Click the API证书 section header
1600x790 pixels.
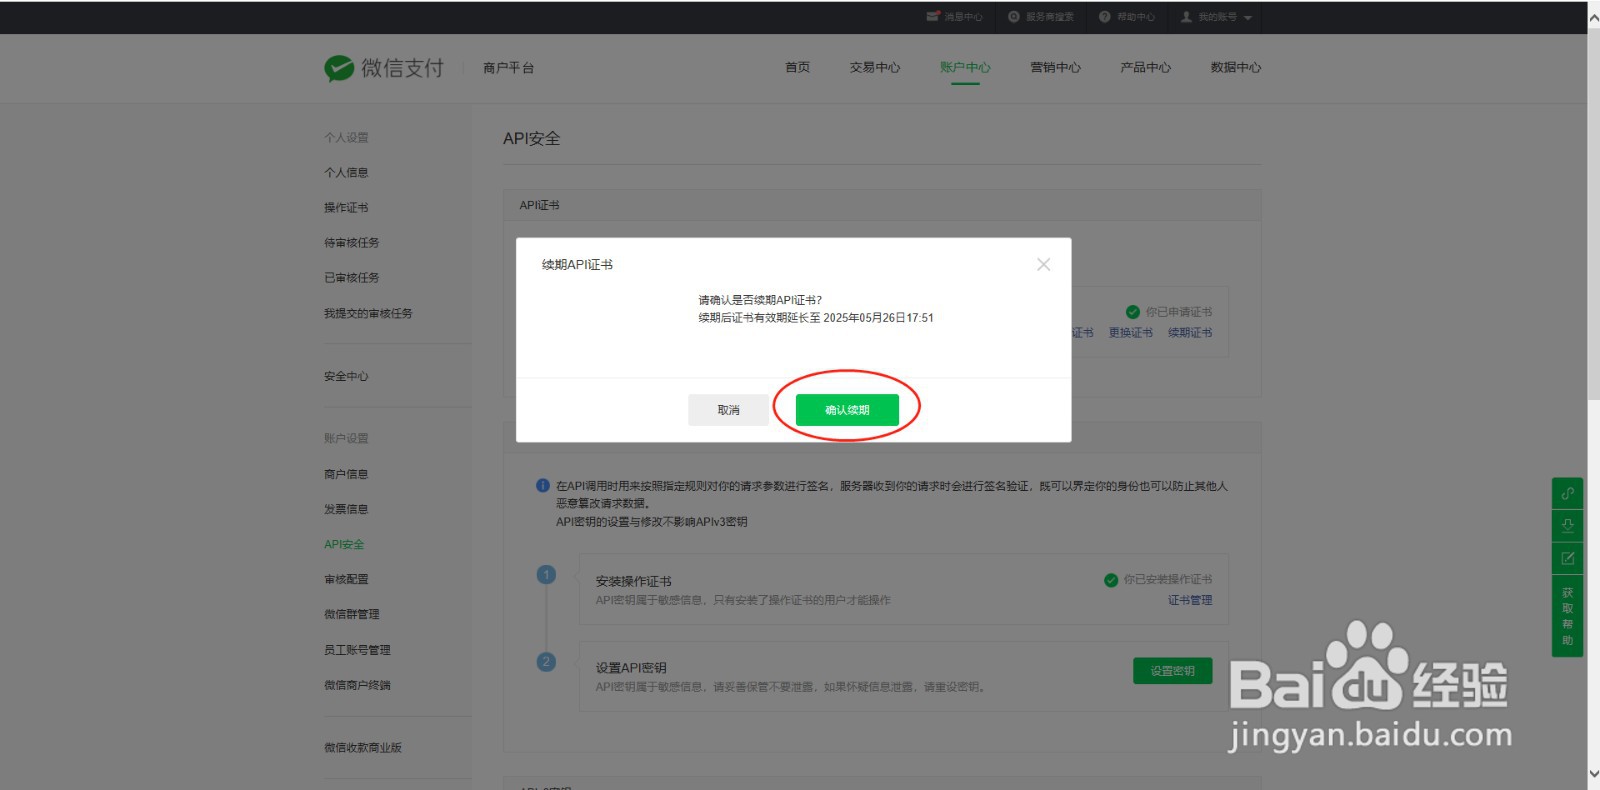click(539, 205)
